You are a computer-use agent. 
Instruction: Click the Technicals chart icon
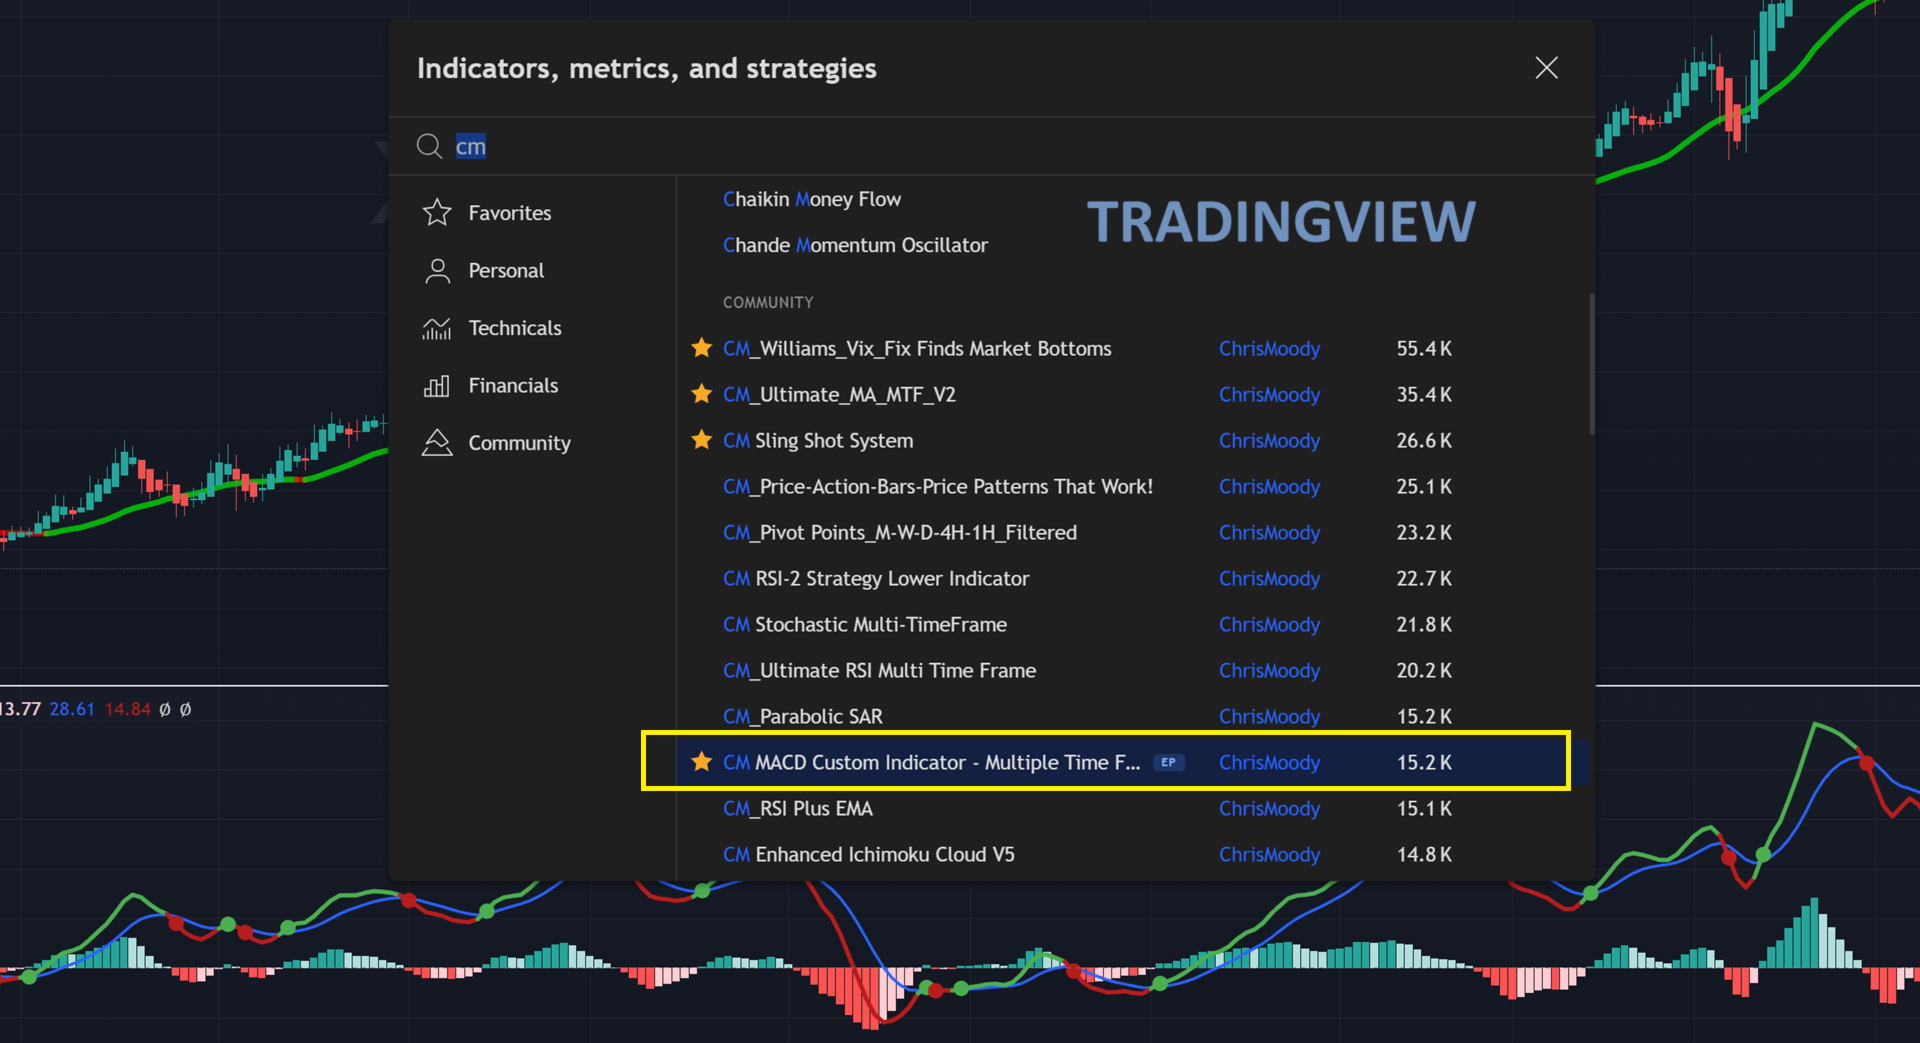click(x=437, y=328)
